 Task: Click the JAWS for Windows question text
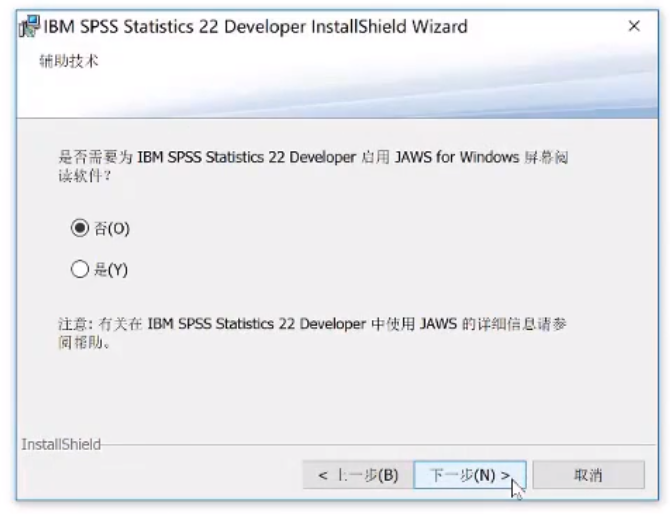tap(313, 166)
